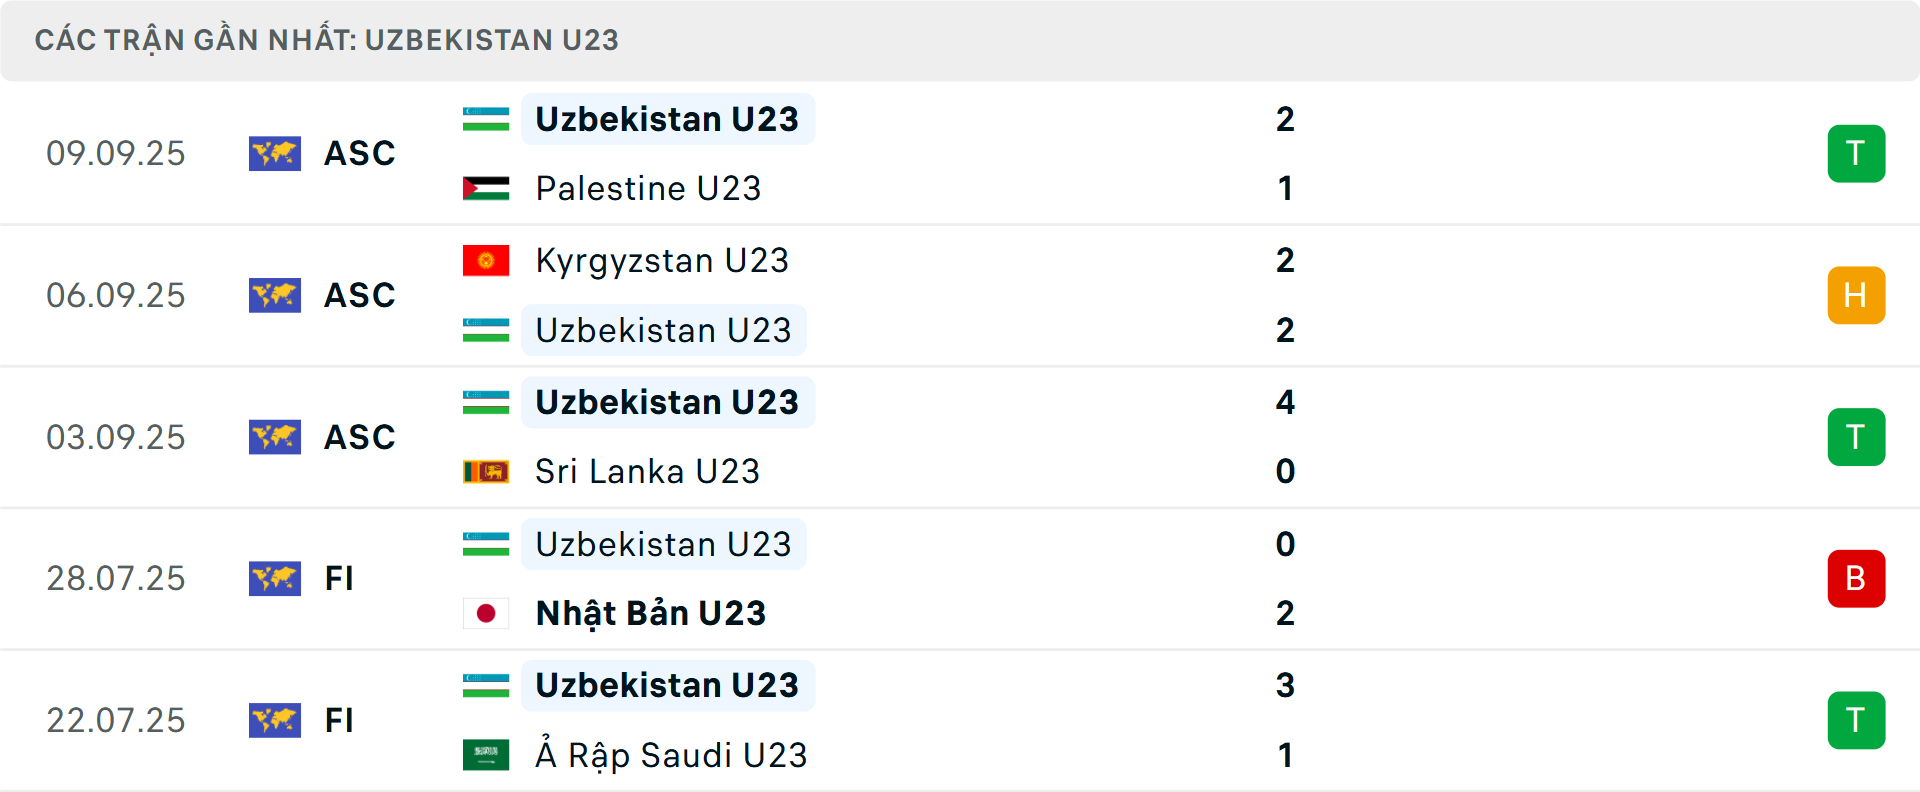Click the Nhật Bản U23 team name
This screenshot has height=792, width=1920.
(x=650, y=613)
